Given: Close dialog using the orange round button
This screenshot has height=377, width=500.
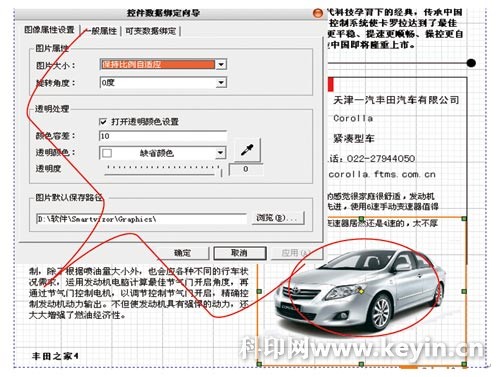Looking at the screenshot, I should pyautogui.click(x=318, y=13).
